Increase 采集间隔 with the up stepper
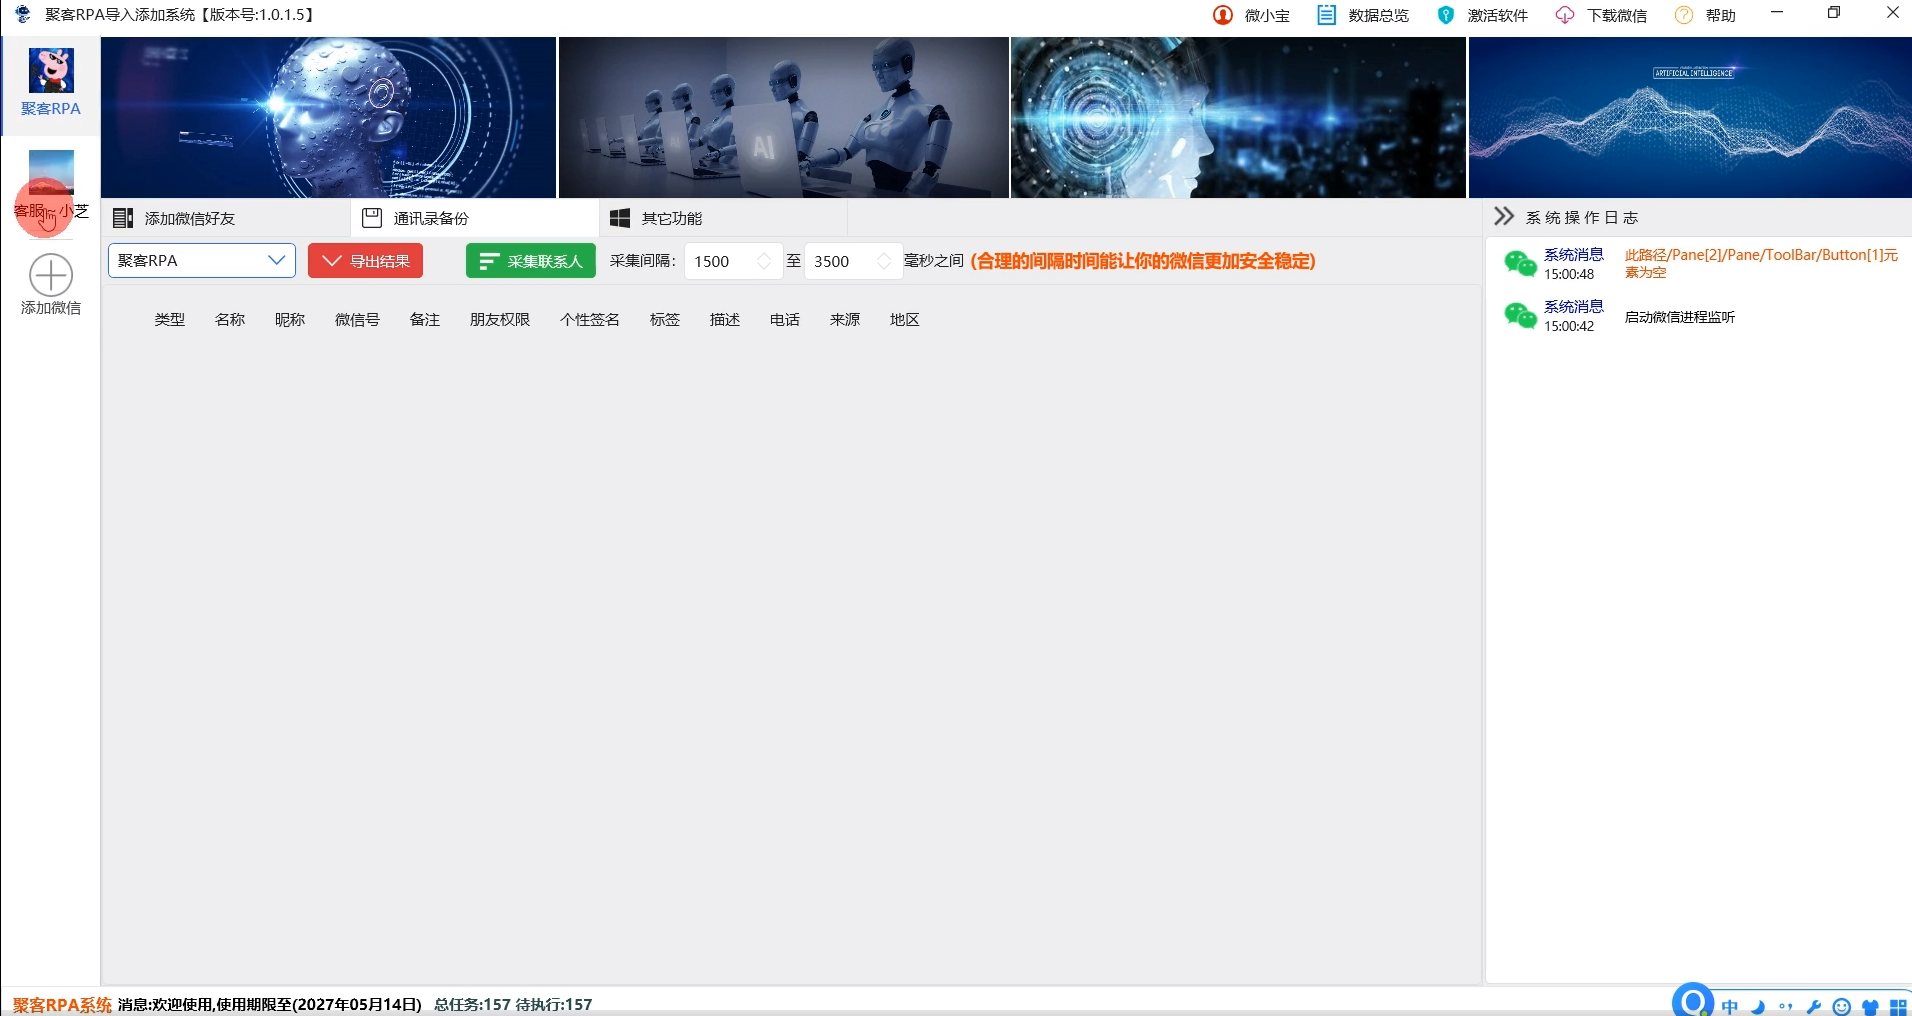This screenshot has height=1016, width=1912. tap(763, 254)
